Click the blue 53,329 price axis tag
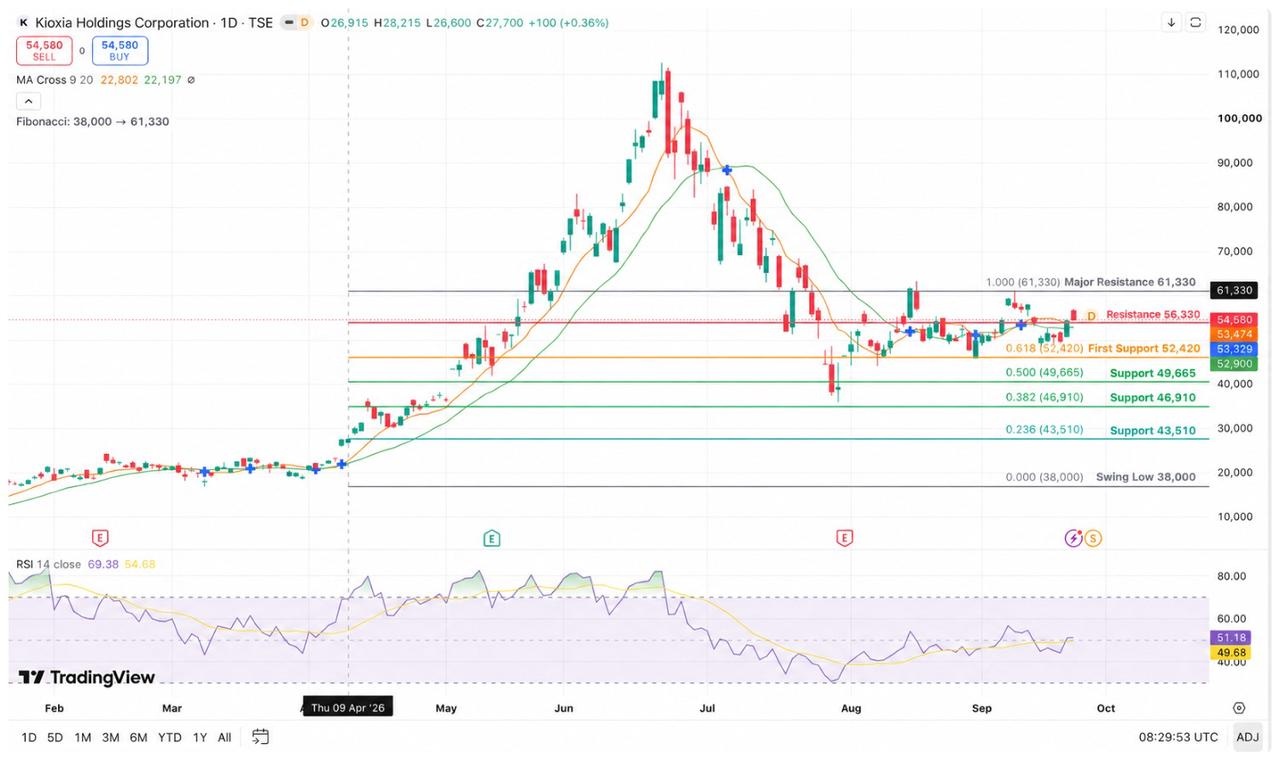Screen dimensions: 1280x761 (1233, 349)
